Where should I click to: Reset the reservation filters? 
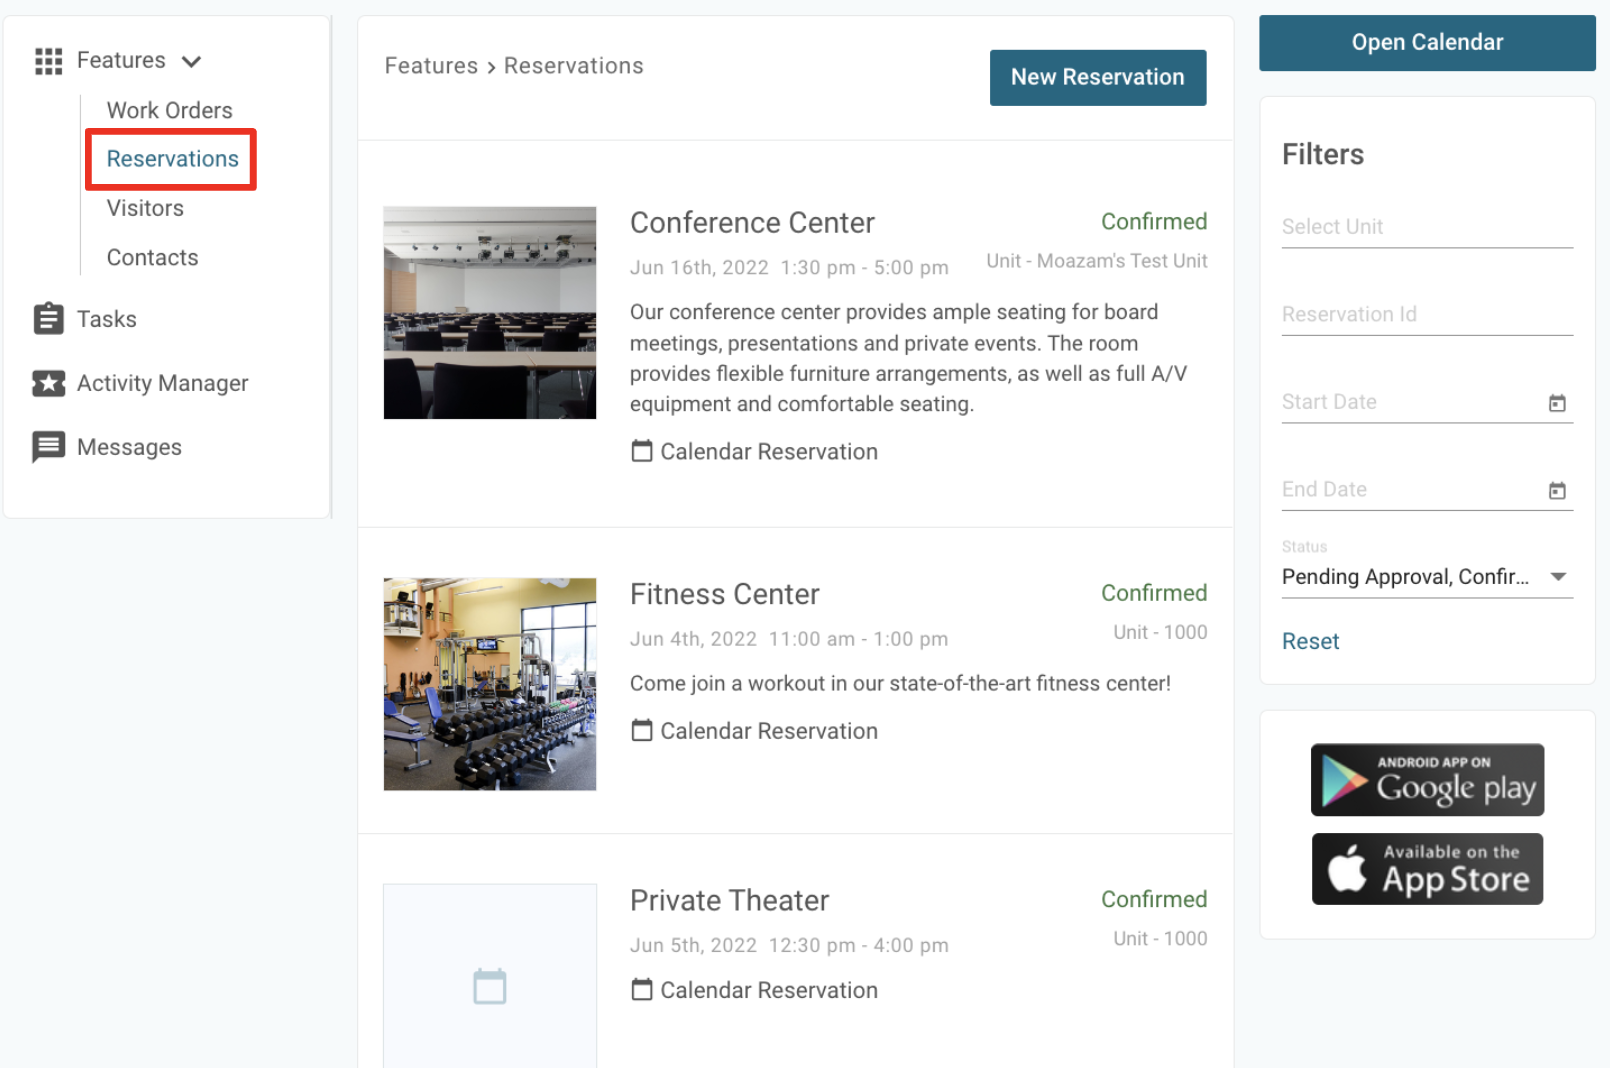pyautogui.click(x=1310, y=641)
